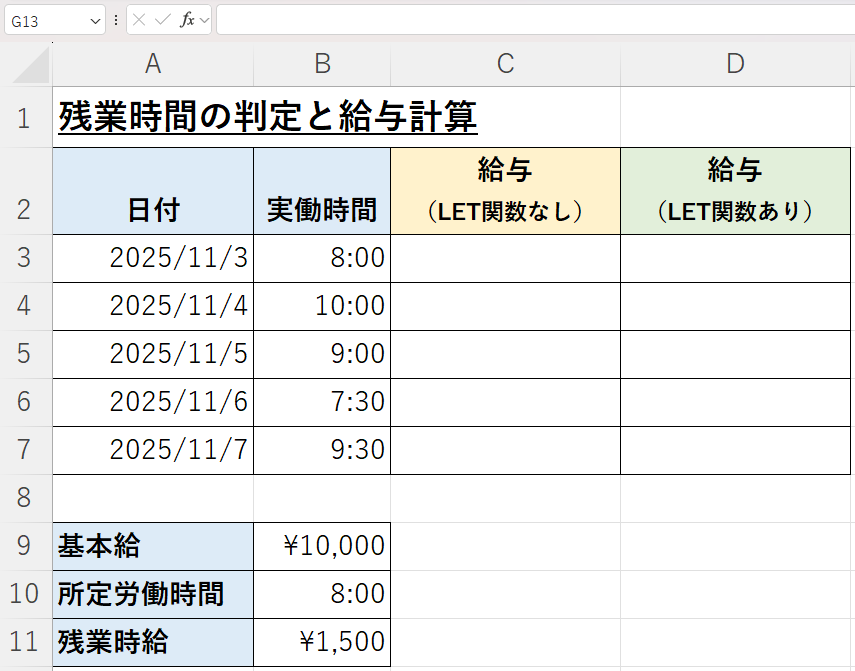Select the date cell 2025/11/5
This screenshot has height=671, width=855.
pos(153,354)
